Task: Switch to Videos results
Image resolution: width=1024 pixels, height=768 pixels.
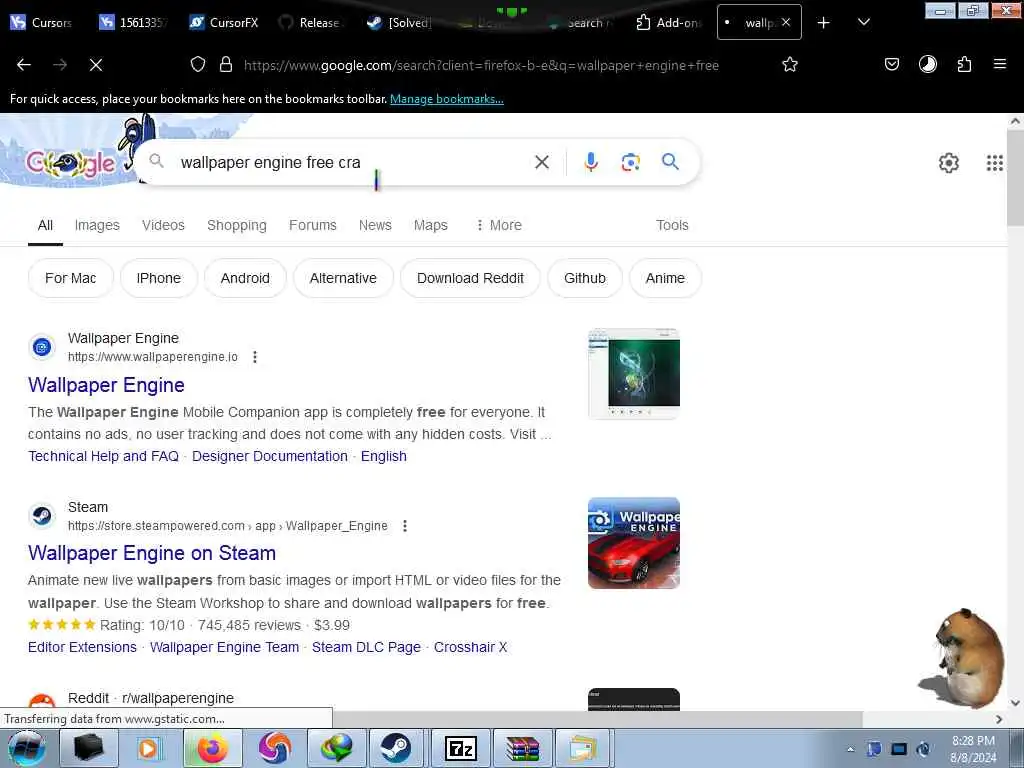Action: 163,225
